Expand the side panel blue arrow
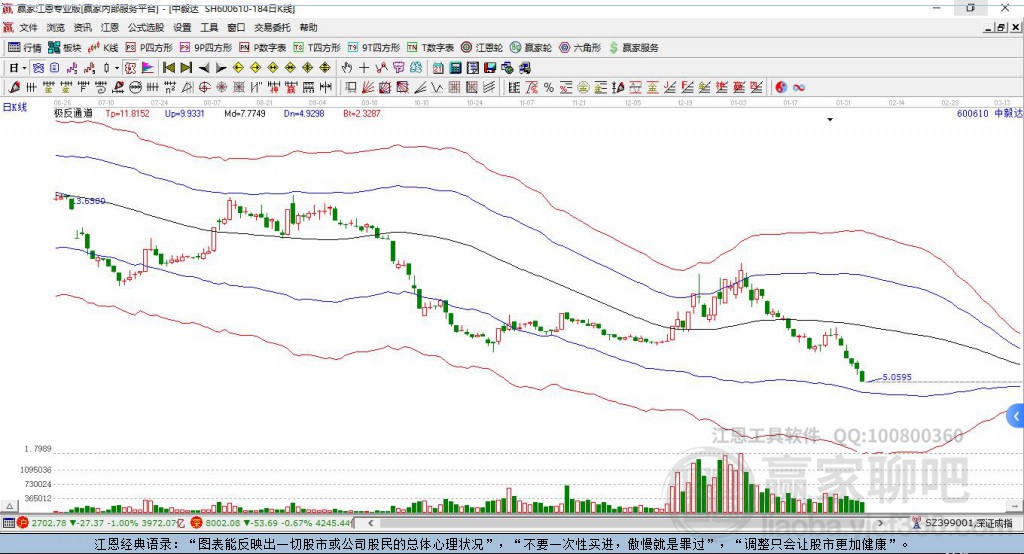 coord(1016,416)
